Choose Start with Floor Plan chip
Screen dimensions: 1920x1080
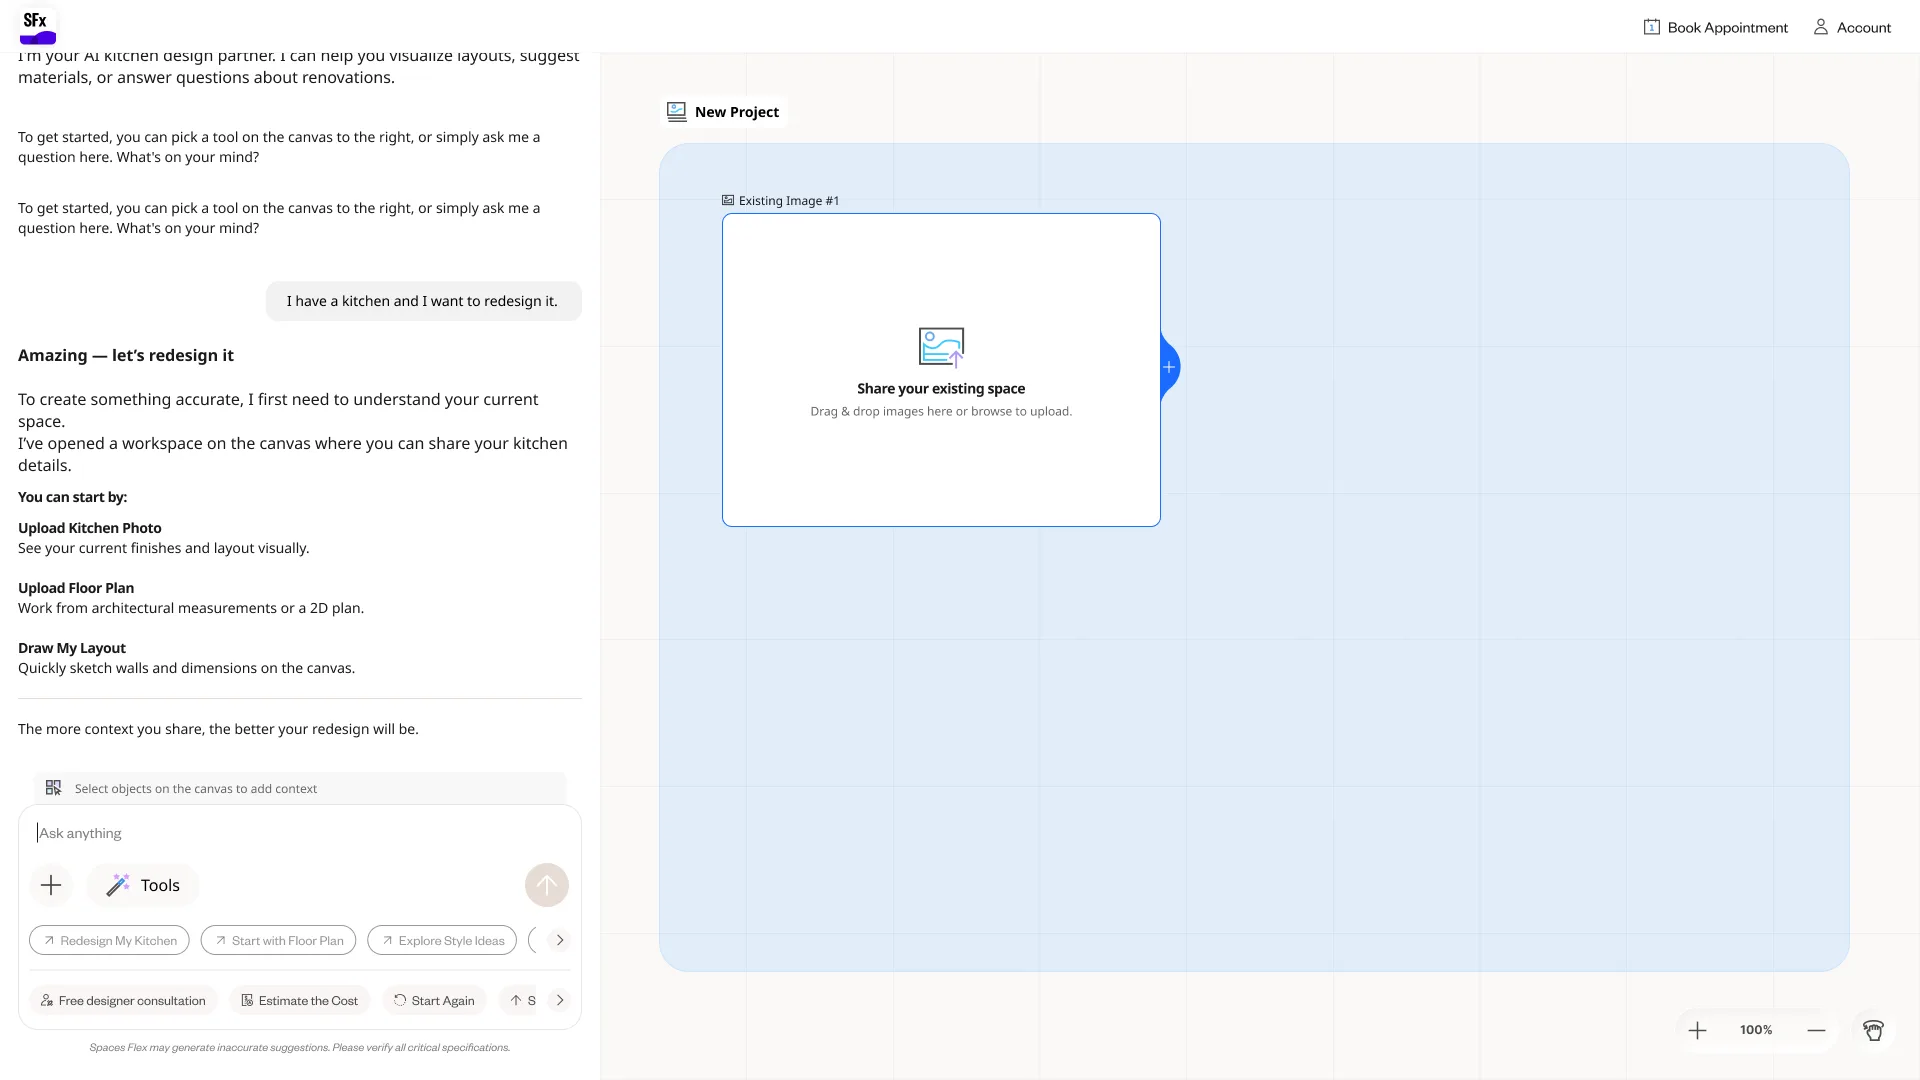click(278, 940)
